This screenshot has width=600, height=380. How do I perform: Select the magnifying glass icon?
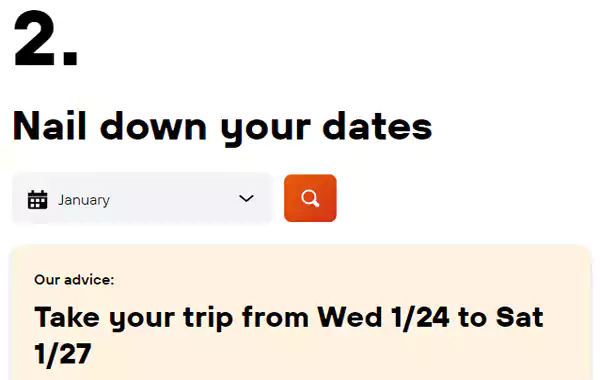tap(310, 198)
